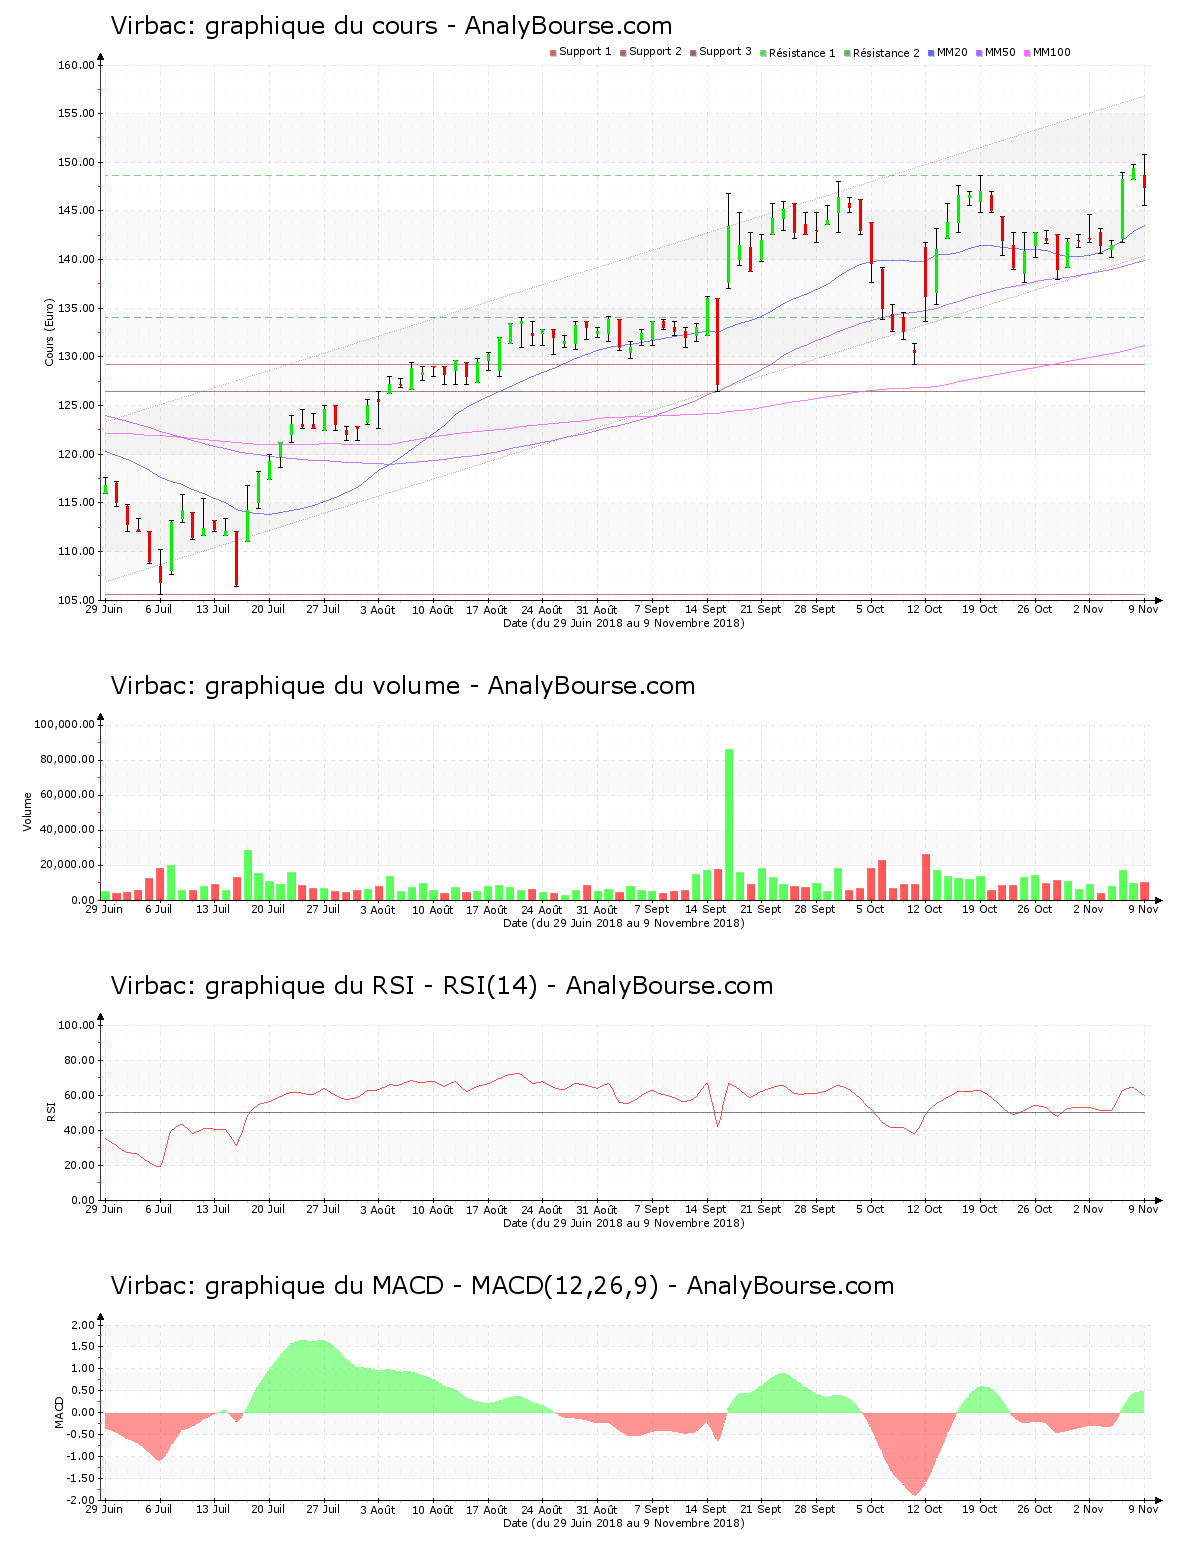This screenshot has width=1200, height=1550.
Task: Select the 'Support 3' legend label
Action: tap(725, 52)
